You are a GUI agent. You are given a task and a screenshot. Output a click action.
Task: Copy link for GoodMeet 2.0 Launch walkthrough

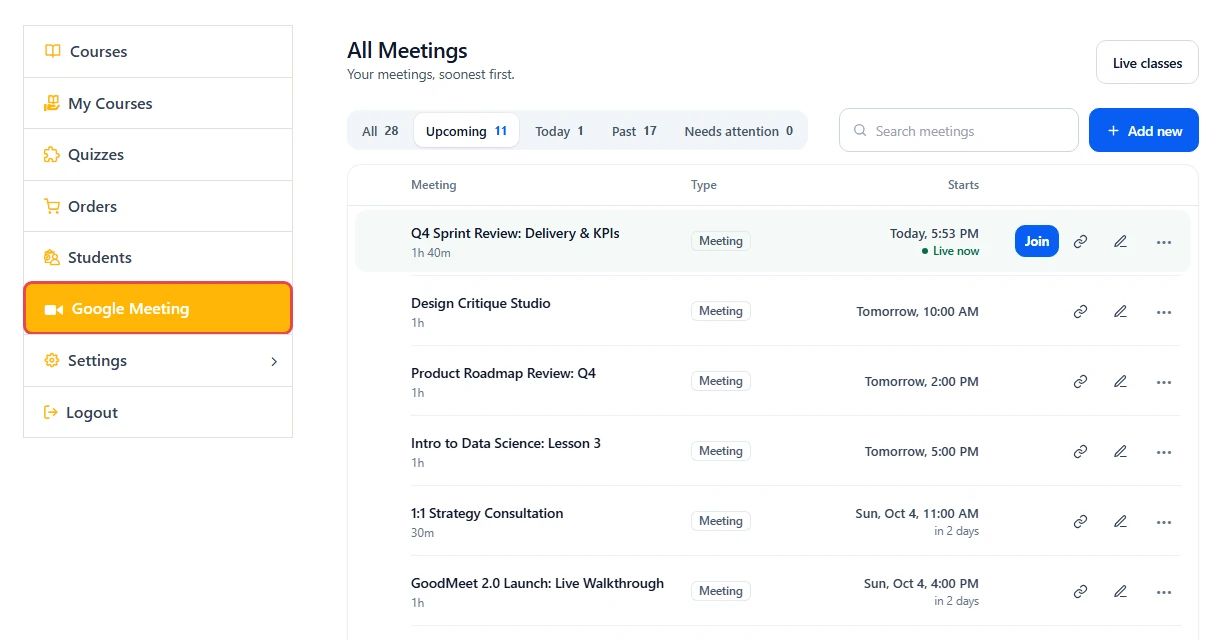1080,591
